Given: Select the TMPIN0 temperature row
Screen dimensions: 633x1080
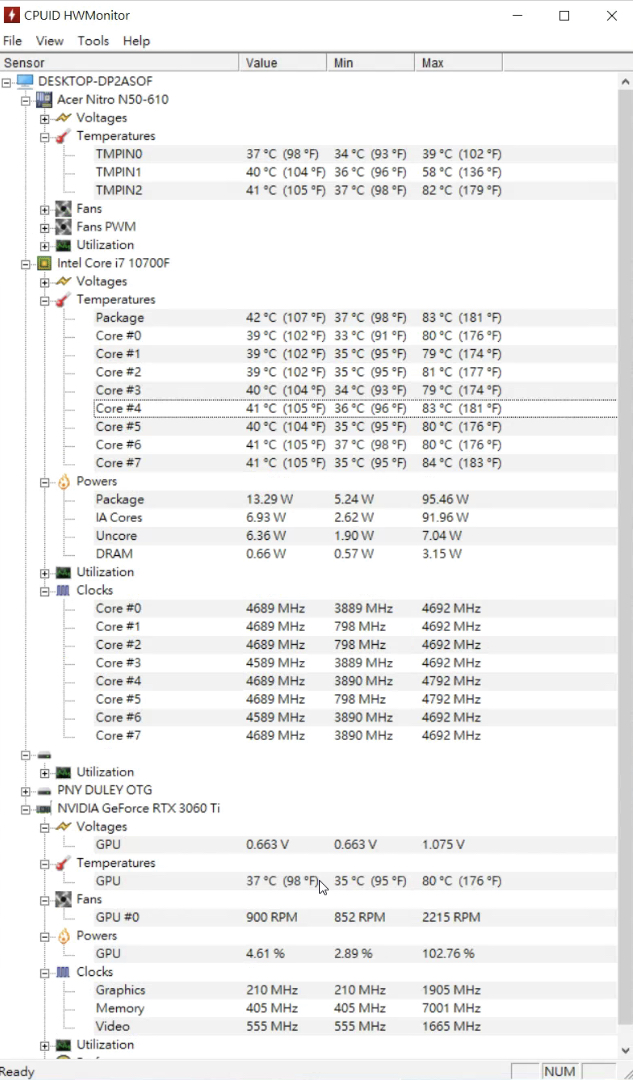Looking at the screenshot, I should 355,154.
